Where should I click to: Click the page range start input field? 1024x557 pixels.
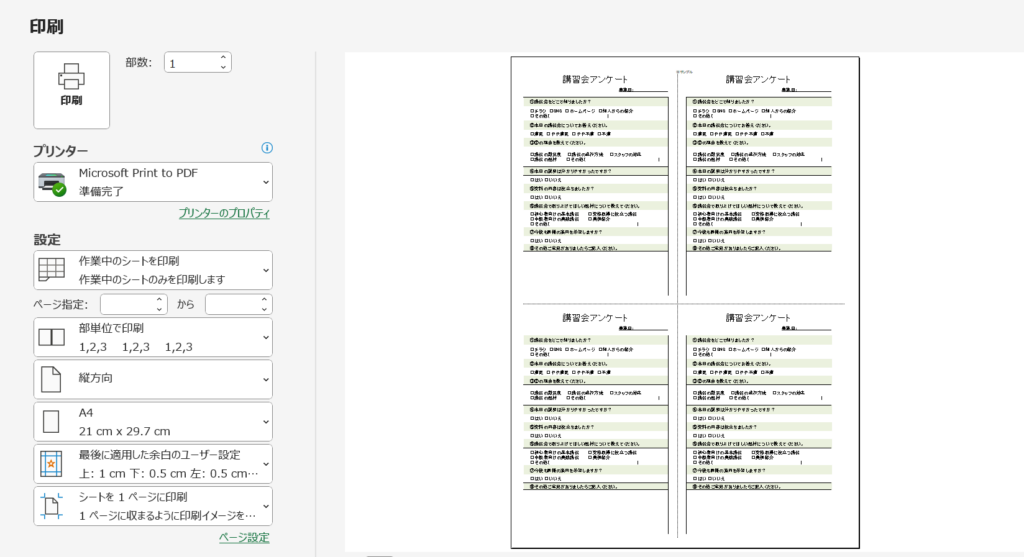[x=127, y=304]
